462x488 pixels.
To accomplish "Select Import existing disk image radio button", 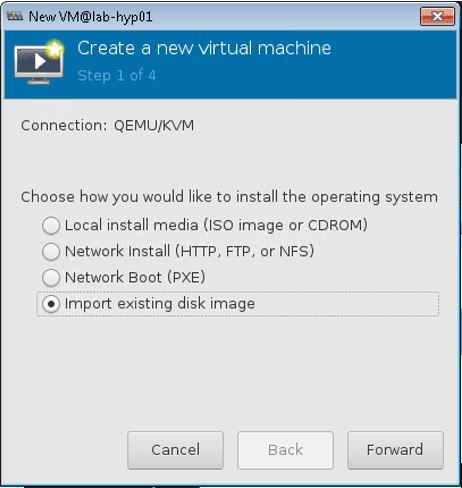I will click(51, 304).
